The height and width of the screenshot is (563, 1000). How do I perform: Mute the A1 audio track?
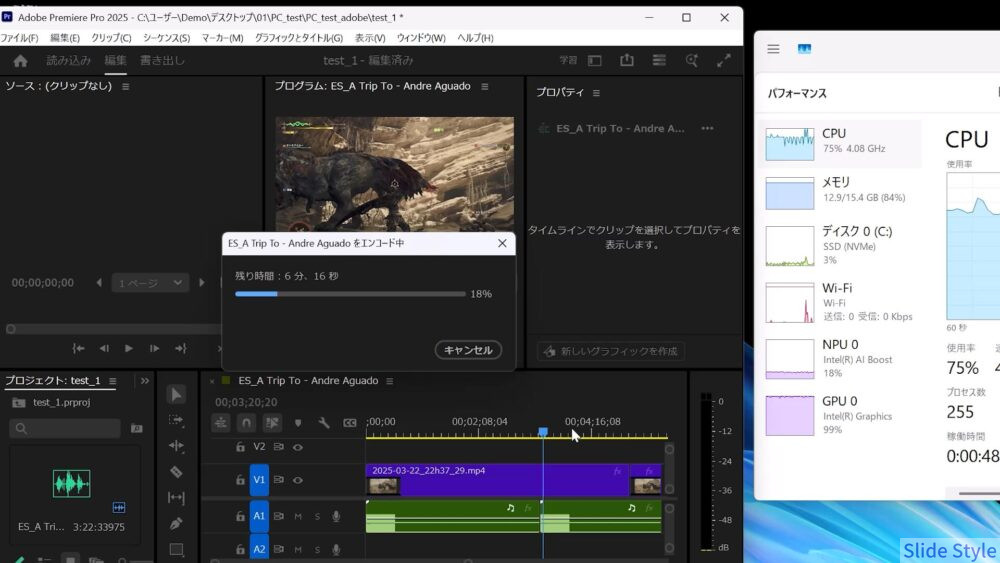coord(298,516)
